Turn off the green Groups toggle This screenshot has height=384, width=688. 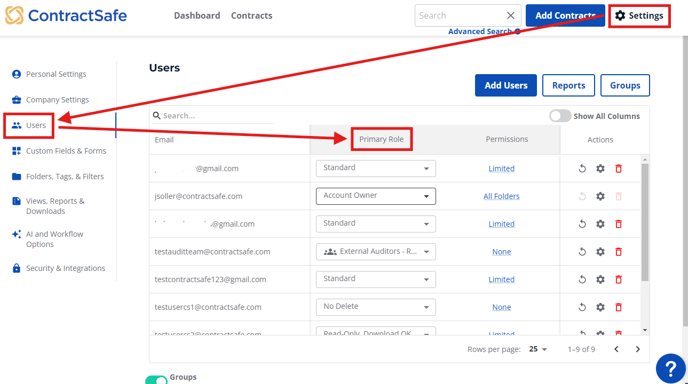(x=156, y=380)
